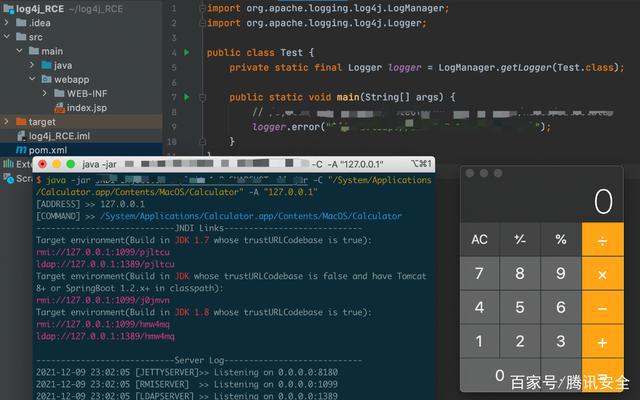
Task: Click the yellow minimize button on terminal window
Action: click(56, 164)
